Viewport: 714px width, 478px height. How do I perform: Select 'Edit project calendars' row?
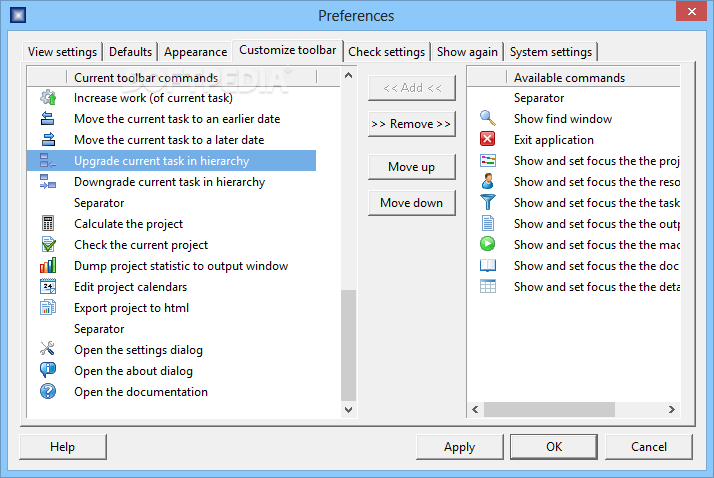171,287
